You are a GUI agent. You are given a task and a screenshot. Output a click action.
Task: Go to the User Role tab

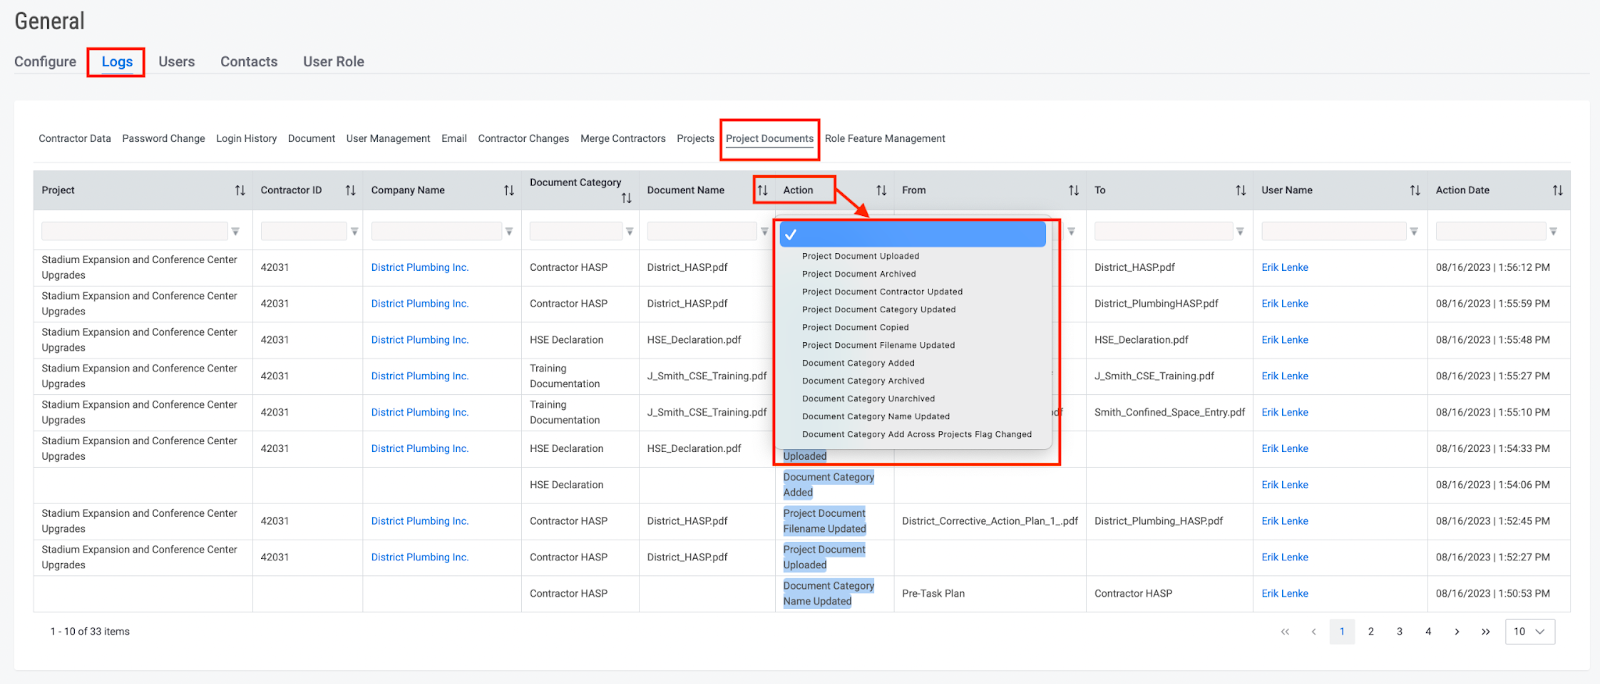tap(334, 62)
